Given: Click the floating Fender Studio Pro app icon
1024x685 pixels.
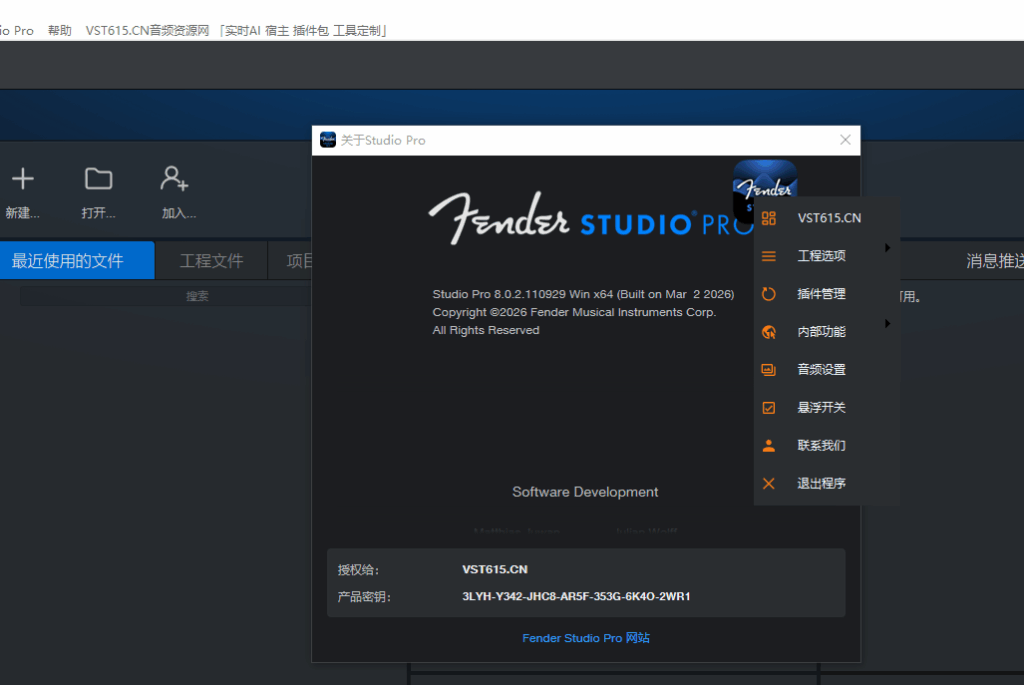Looking at the screenshot, I should [x=765, y=178].
